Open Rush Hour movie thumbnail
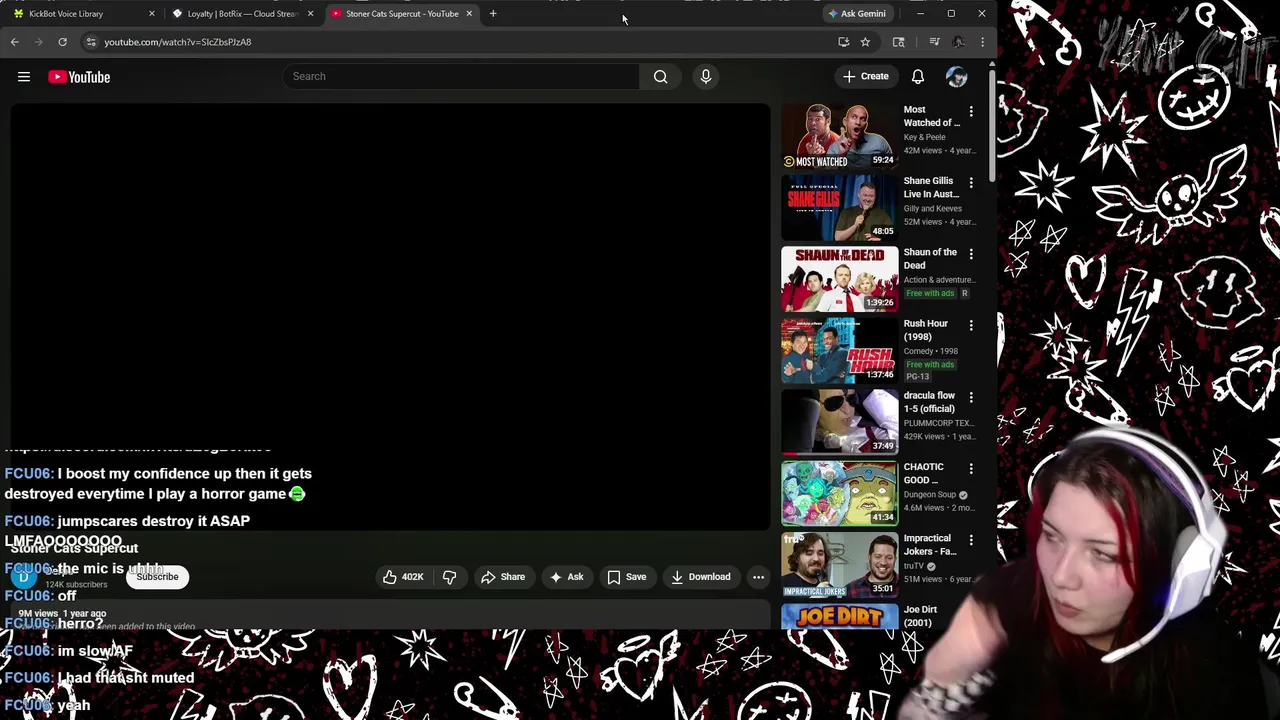 coord(840,350)
